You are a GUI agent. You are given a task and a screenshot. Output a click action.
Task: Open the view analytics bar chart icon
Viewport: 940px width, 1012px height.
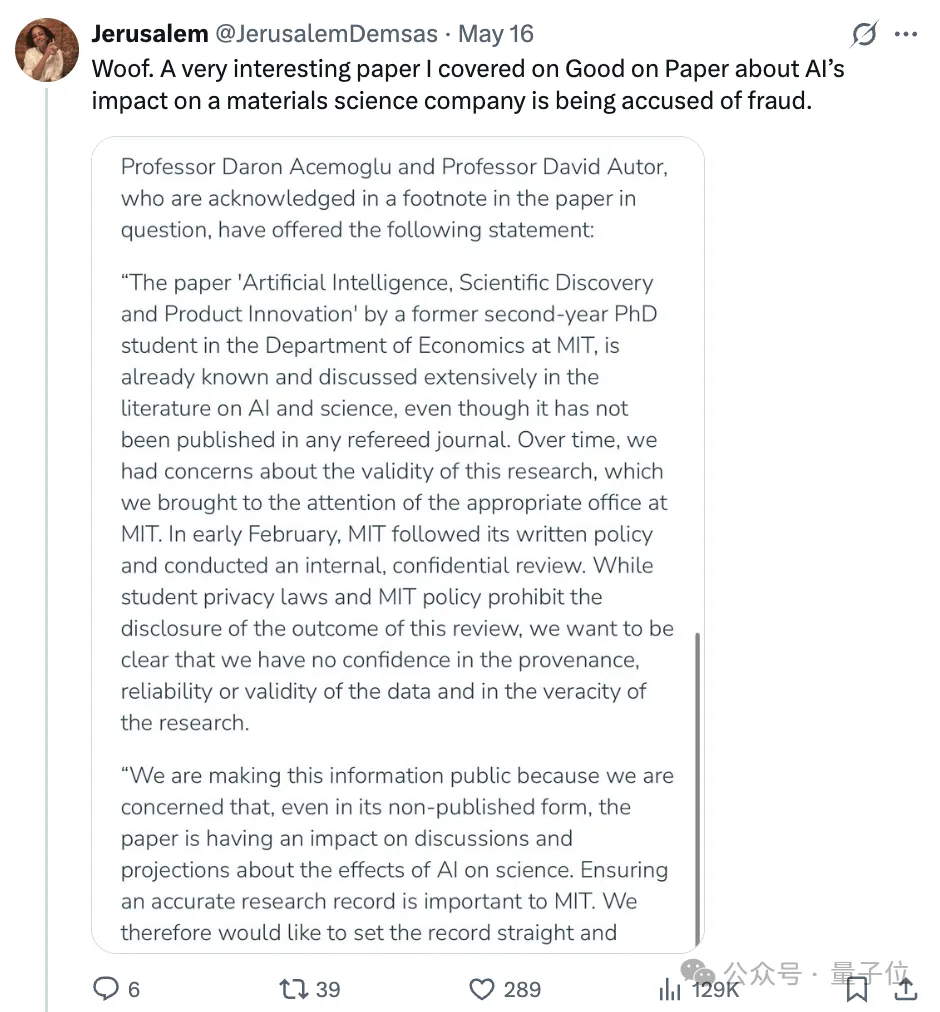(x=670, y=989)
